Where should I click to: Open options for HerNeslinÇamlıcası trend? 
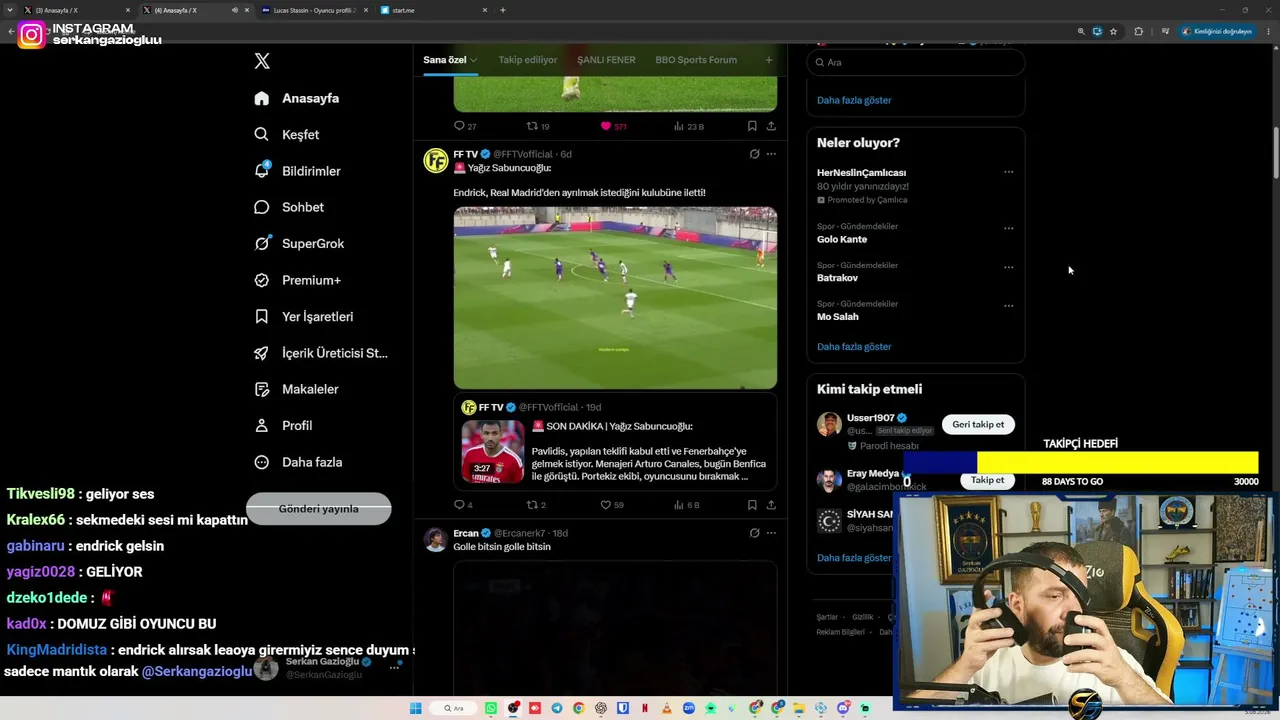click(x=1008, y=172)
